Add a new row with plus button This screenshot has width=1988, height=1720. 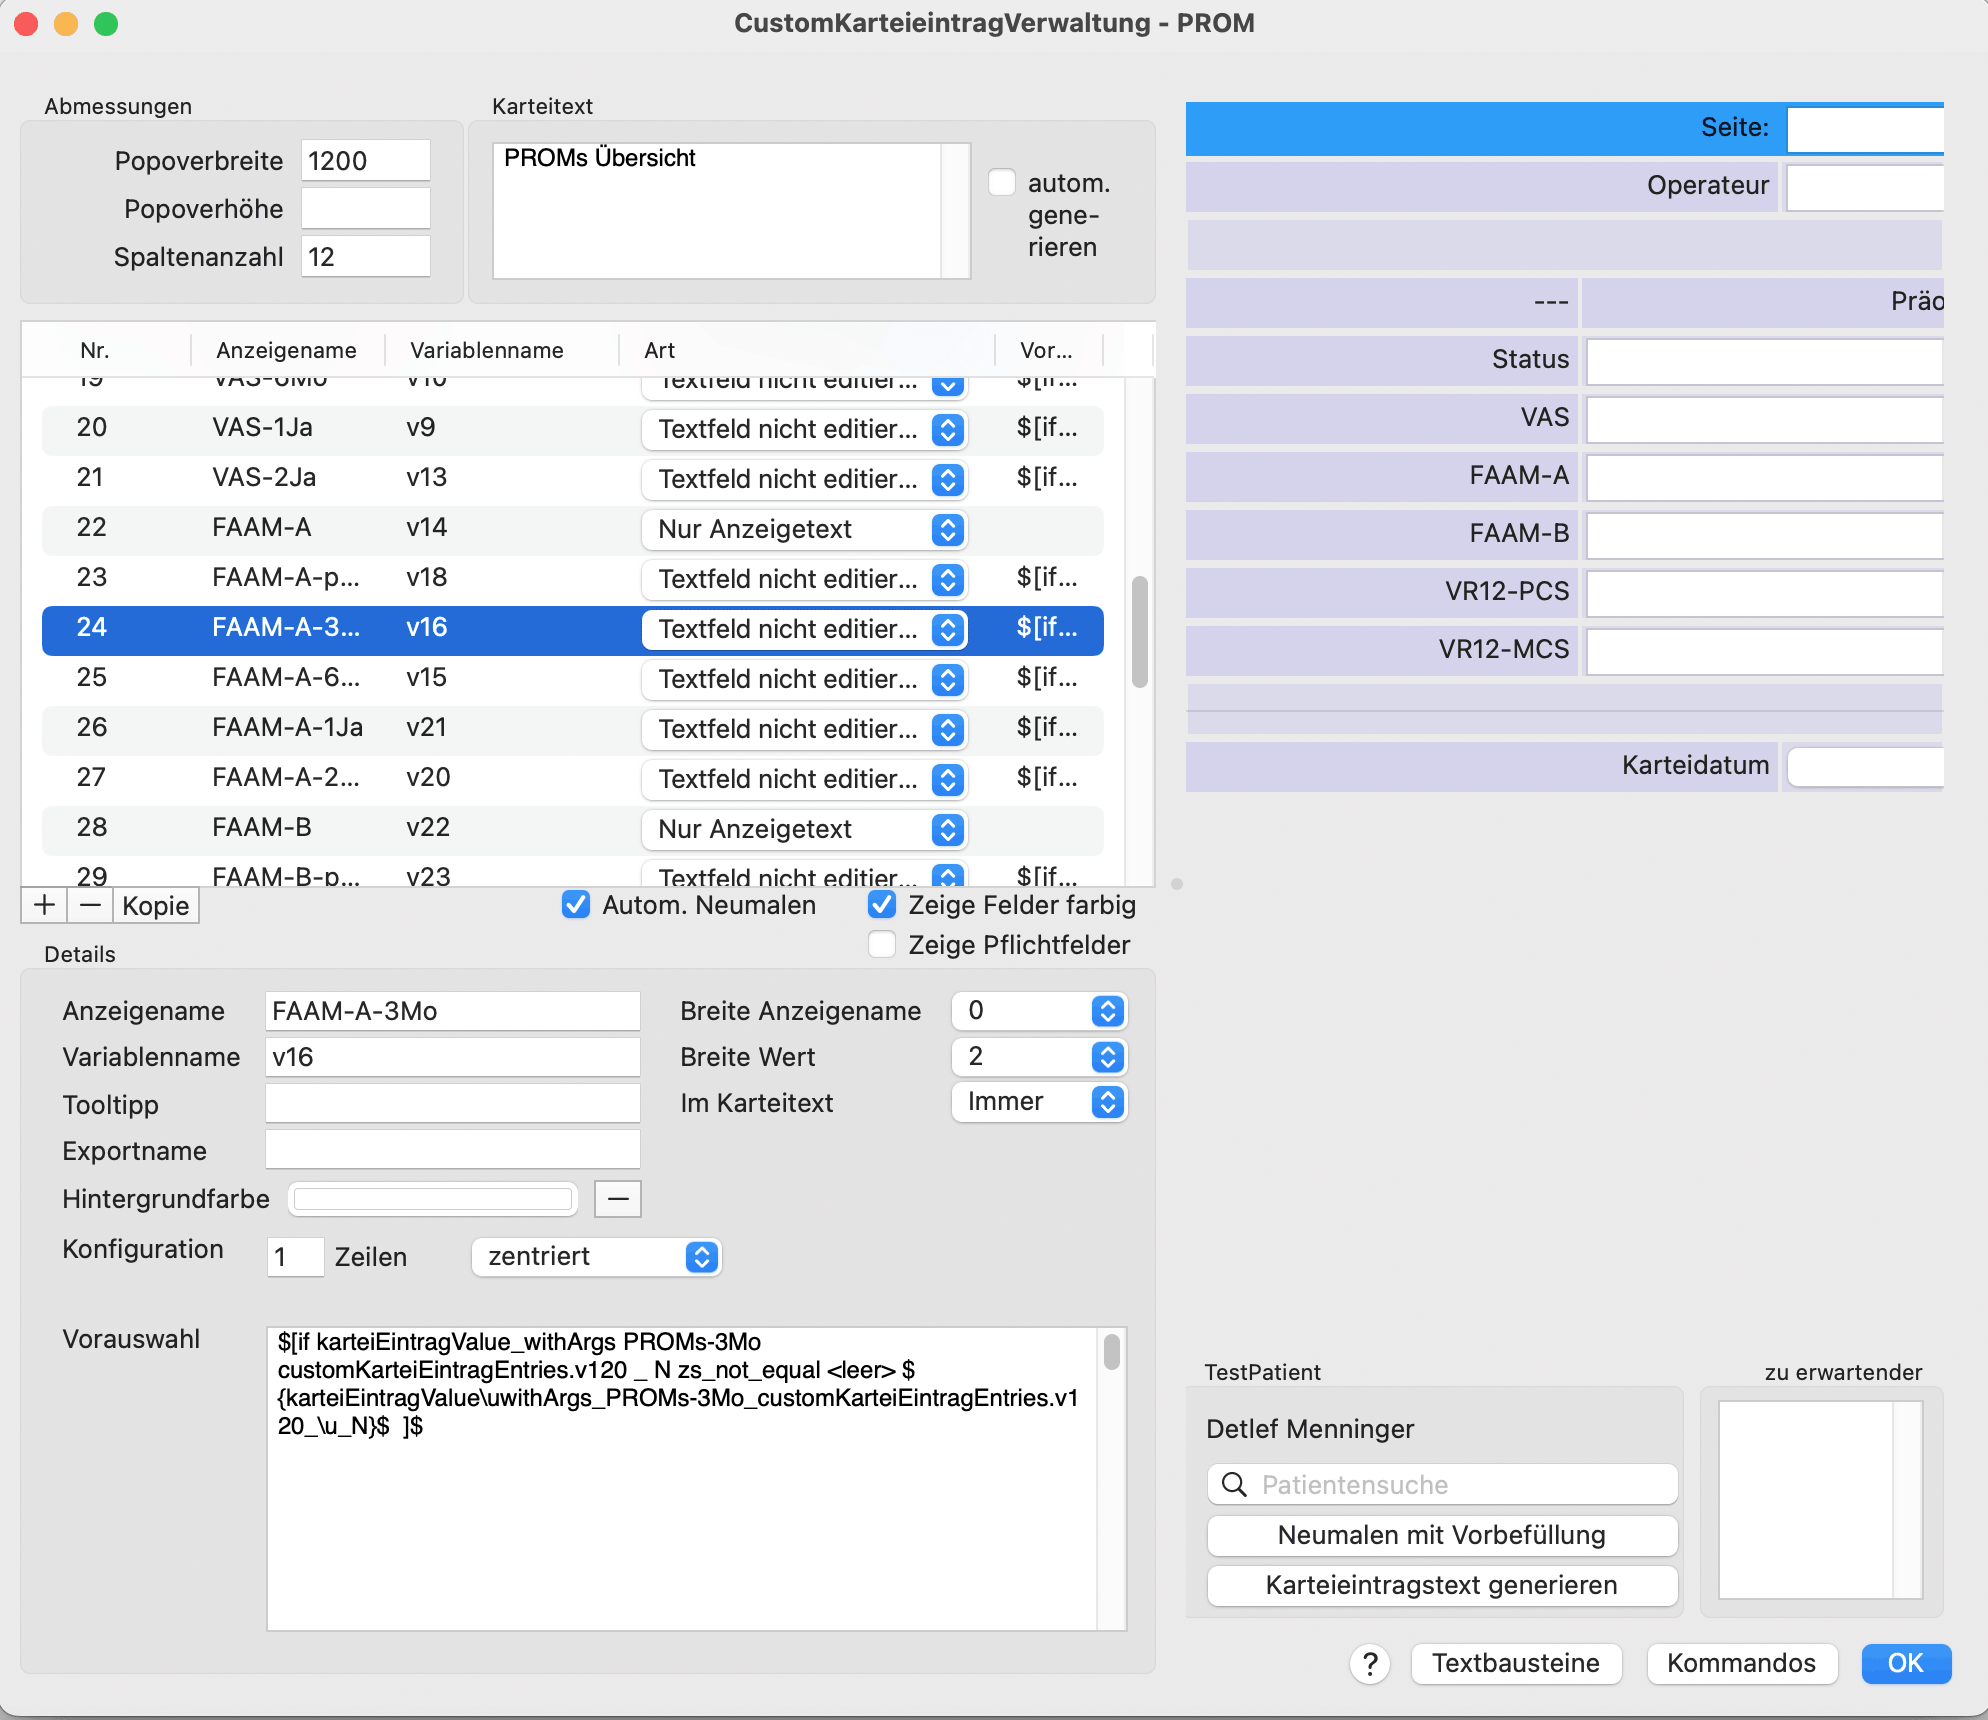(44, 906)
